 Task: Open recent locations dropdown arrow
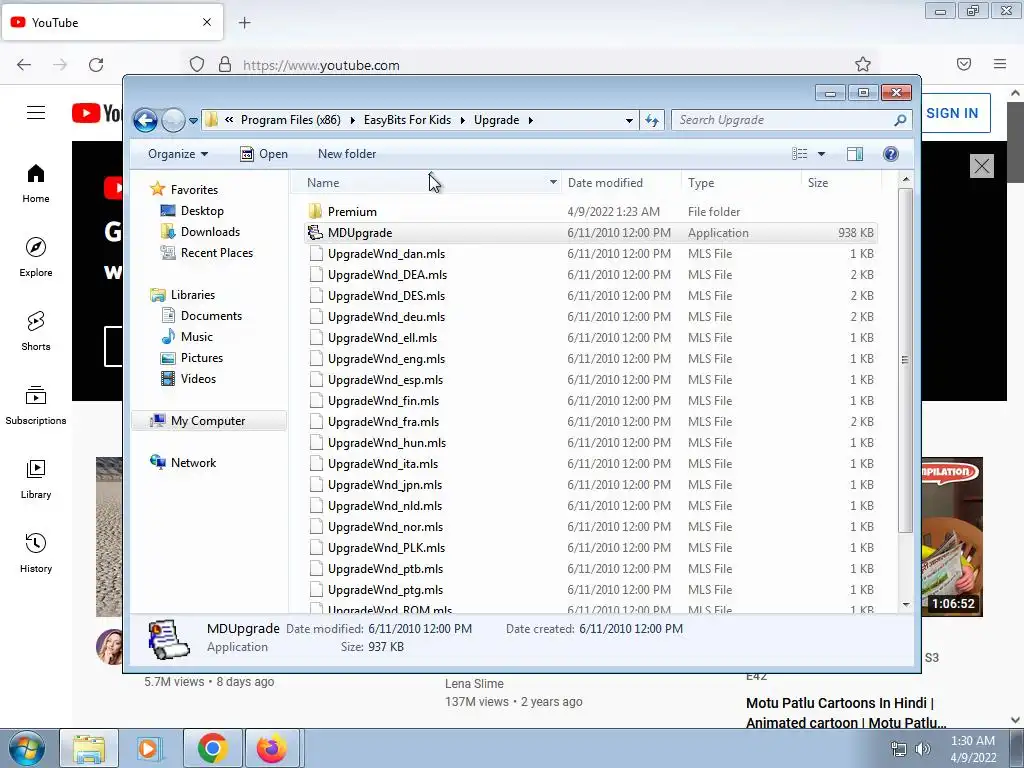click(193, 121)
